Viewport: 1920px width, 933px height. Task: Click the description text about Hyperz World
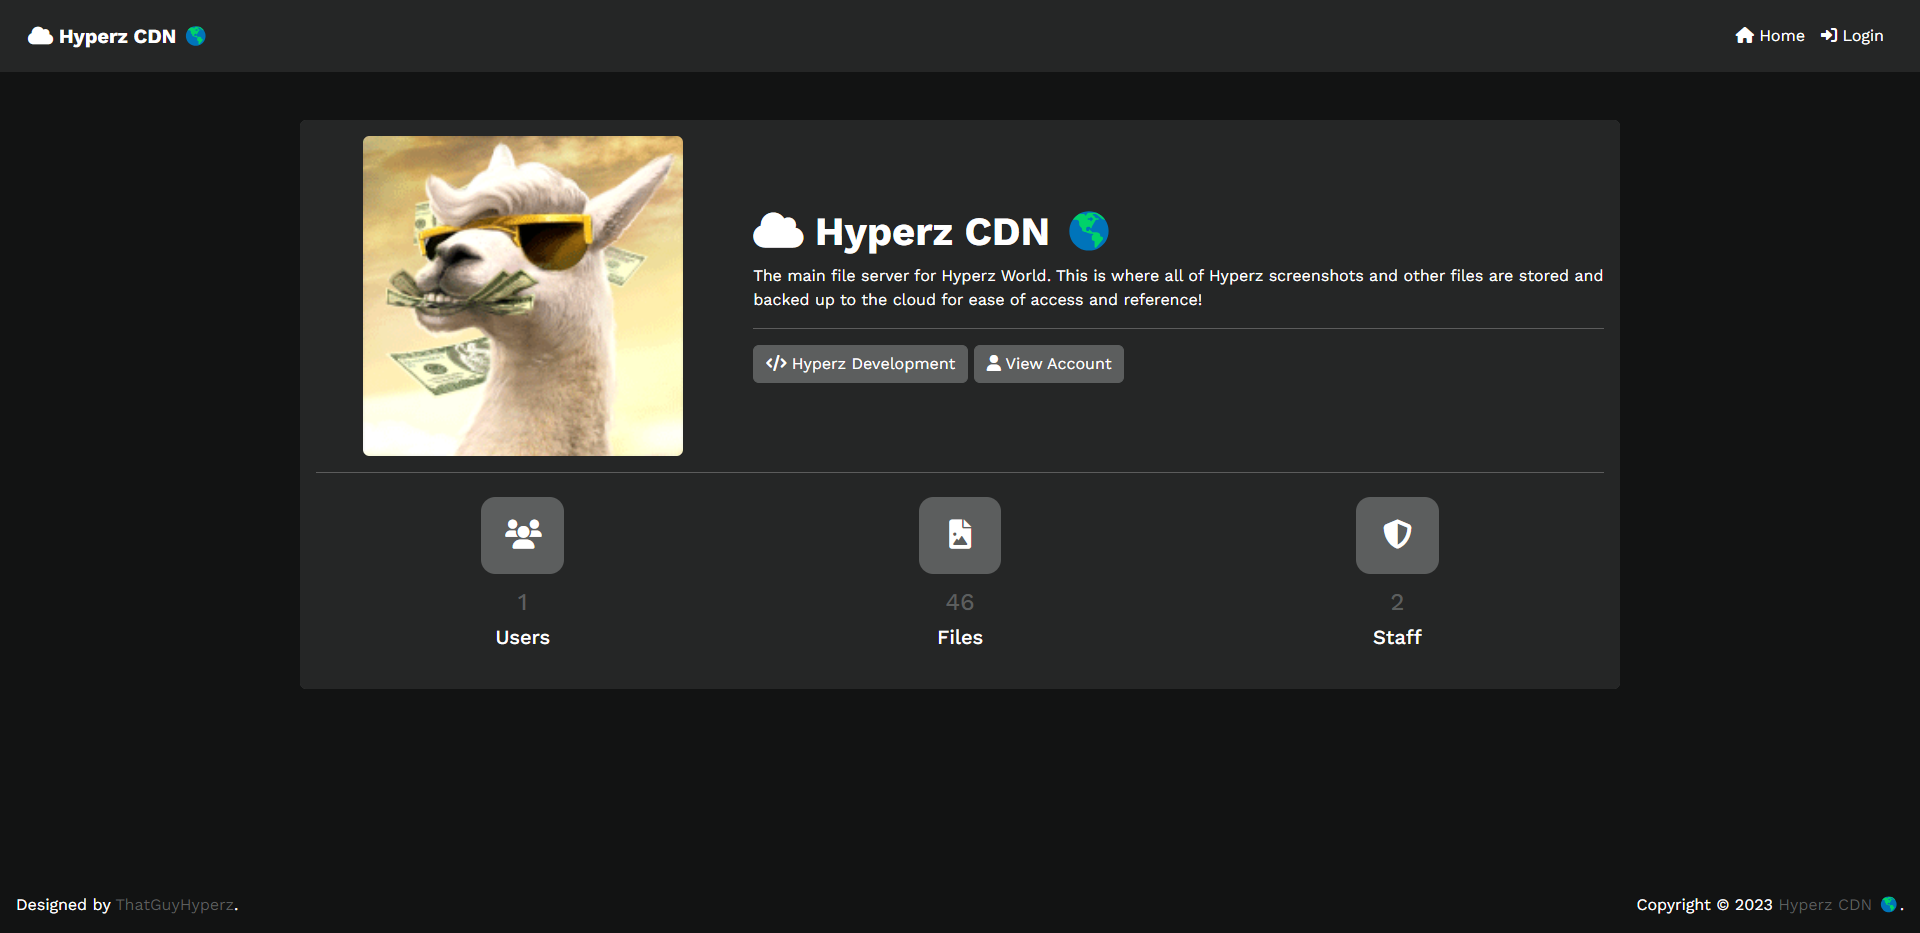point(1178,288)
